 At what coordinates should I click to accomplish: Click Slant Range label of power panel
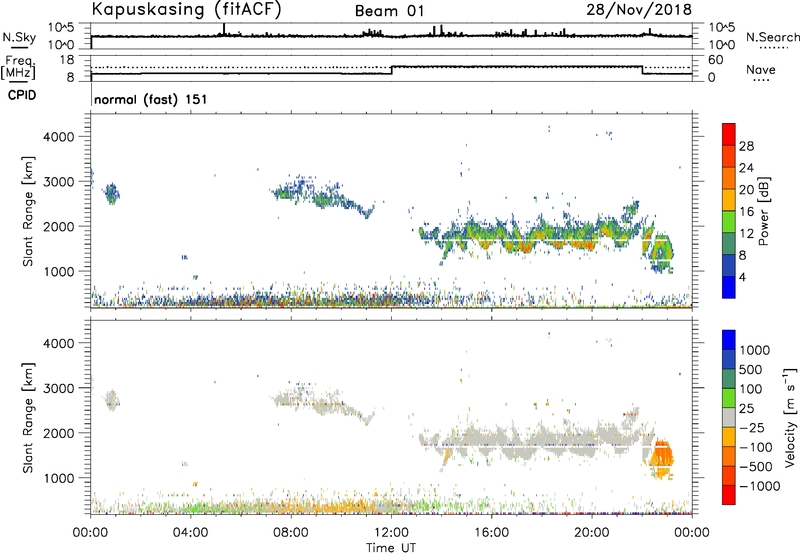pos(28,211)
